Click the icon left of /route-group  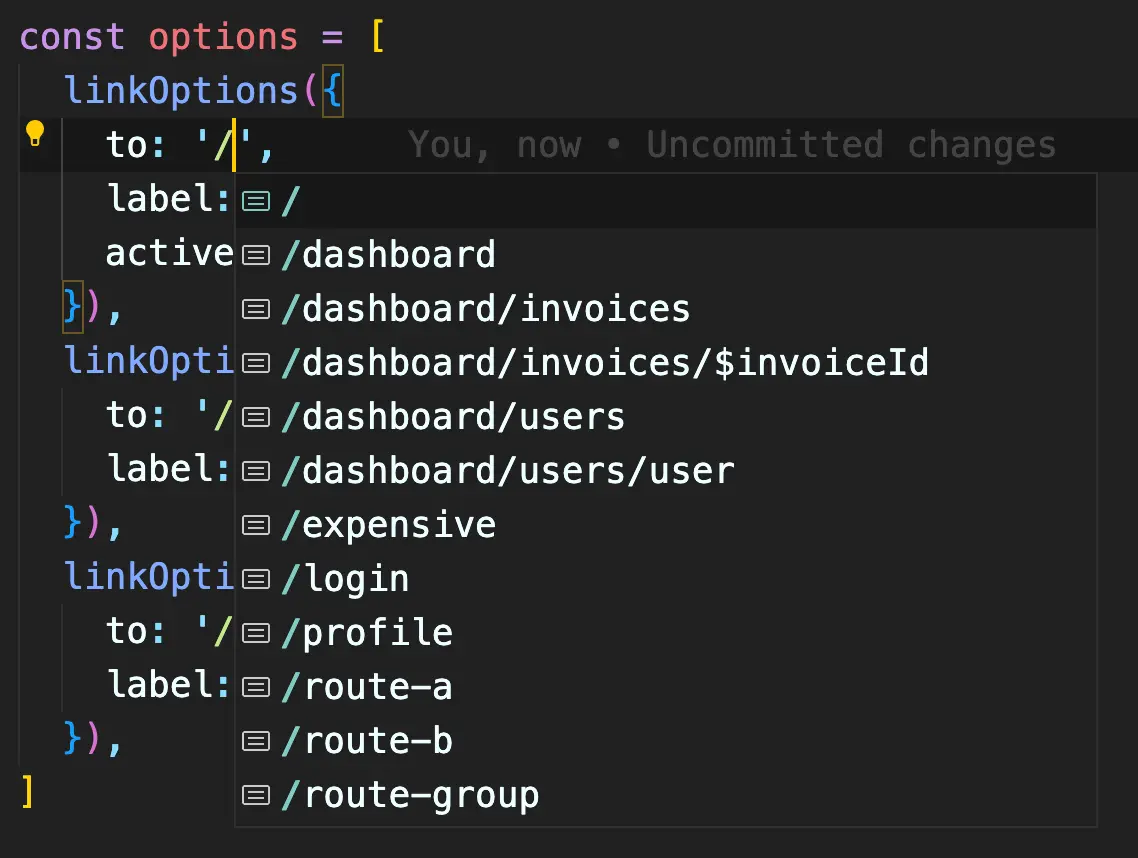point(257,795)
